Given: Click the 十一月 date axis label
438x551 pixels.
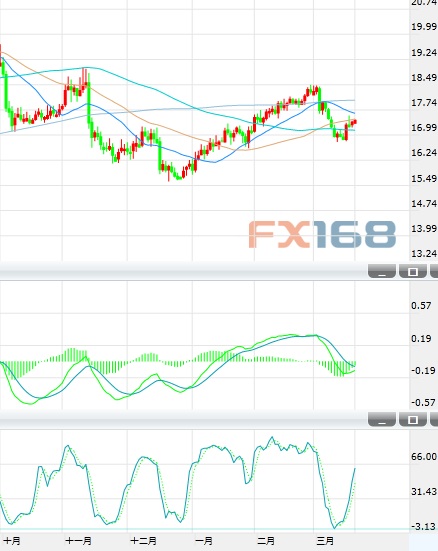Looking at the screenshot, I should coord(78,540).
